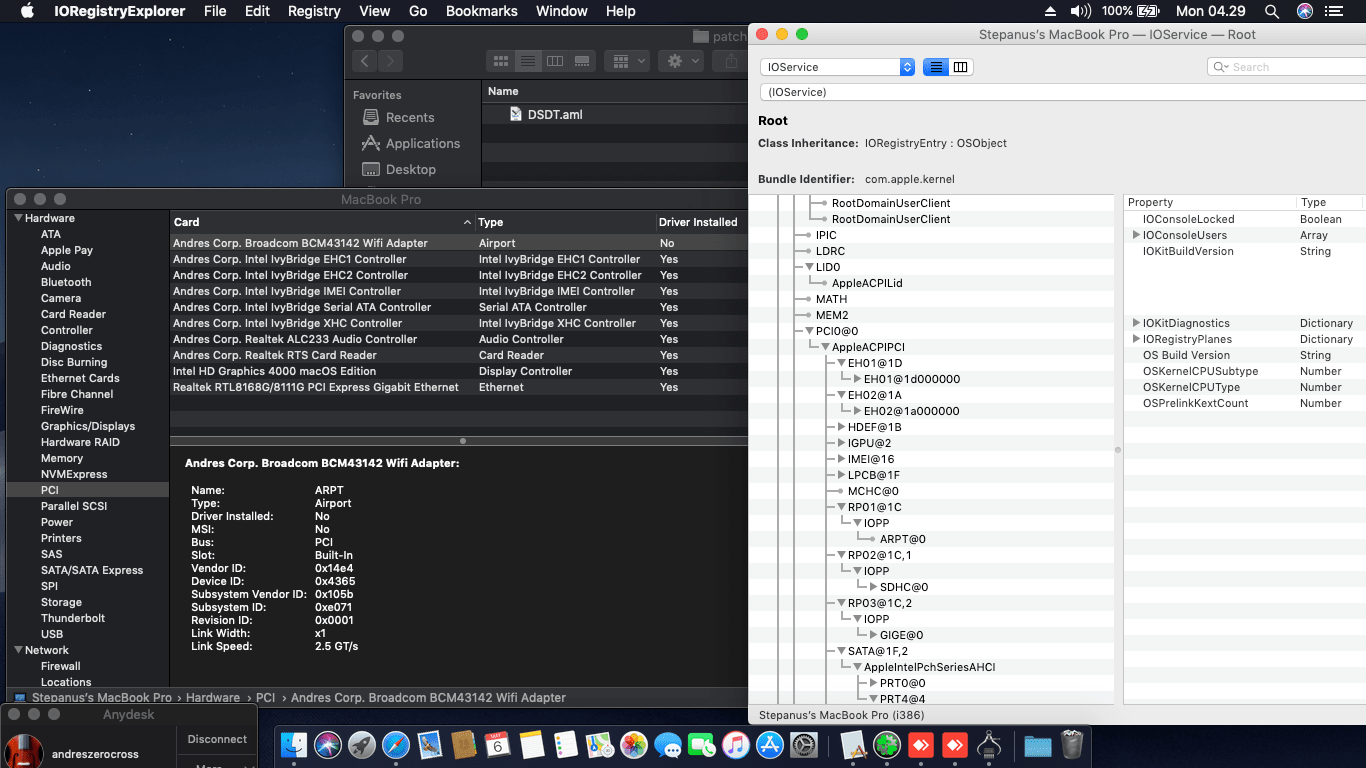The width and height of the screenshot is (1366, 768).
Task: Collapse the PCI0@0 tree node
Action: (x=809, y=331)
